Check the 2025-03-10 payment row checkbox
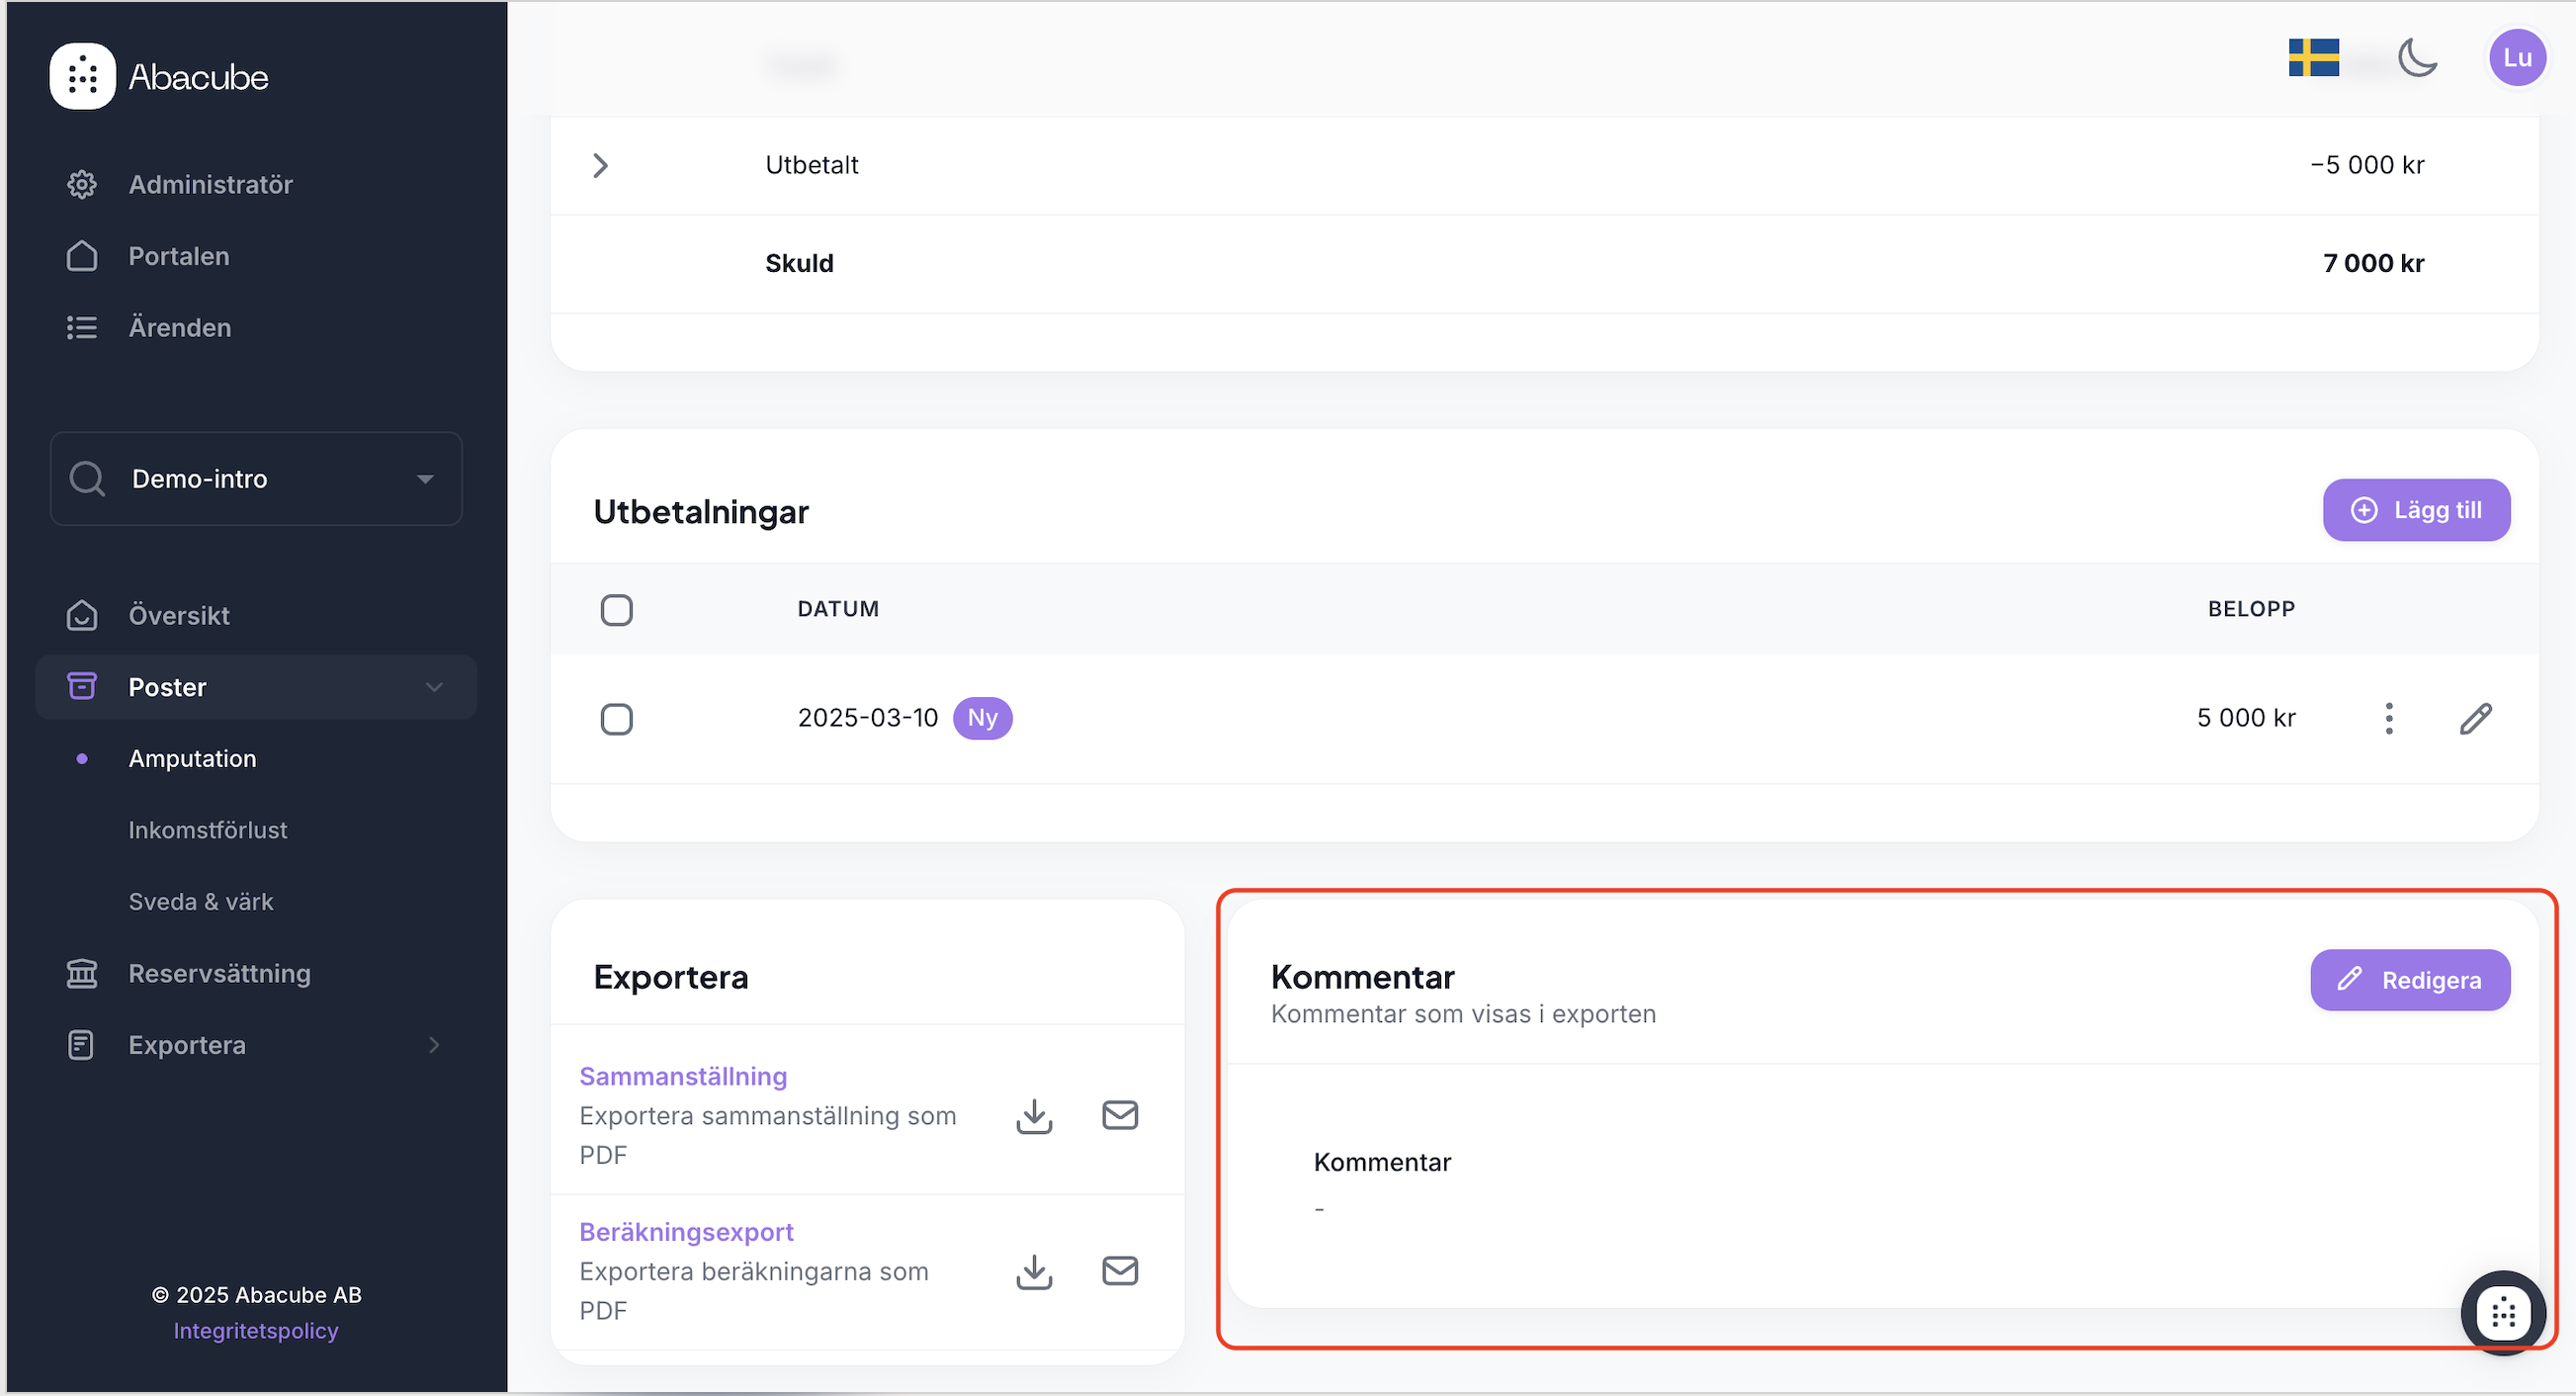This screenshot has height=1396, width=2576. [x=616, y=719]
